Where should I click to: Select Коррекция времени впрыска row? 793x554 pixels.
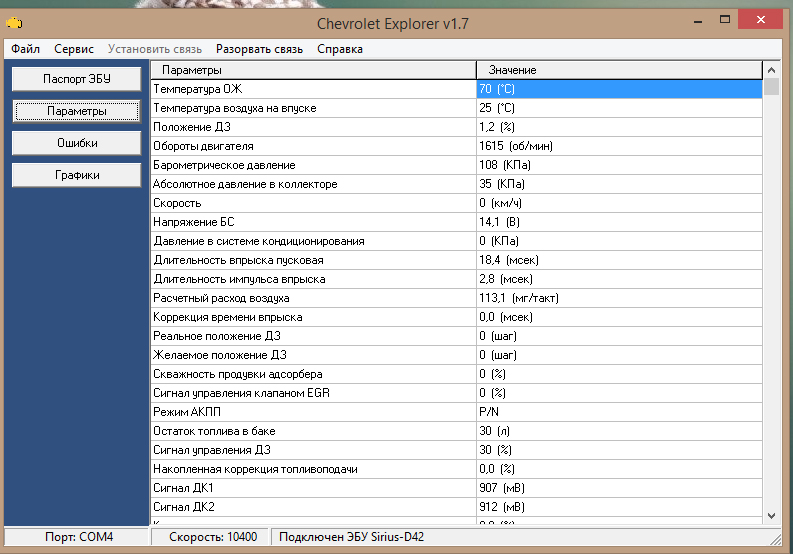pyautogui.click(x=457, y=317)
